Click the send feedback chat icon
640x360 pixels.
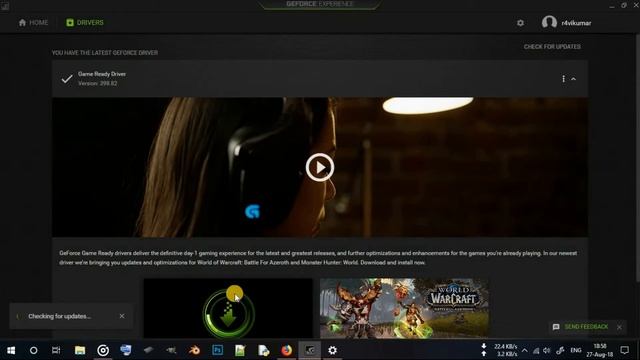tap(556, 327)
